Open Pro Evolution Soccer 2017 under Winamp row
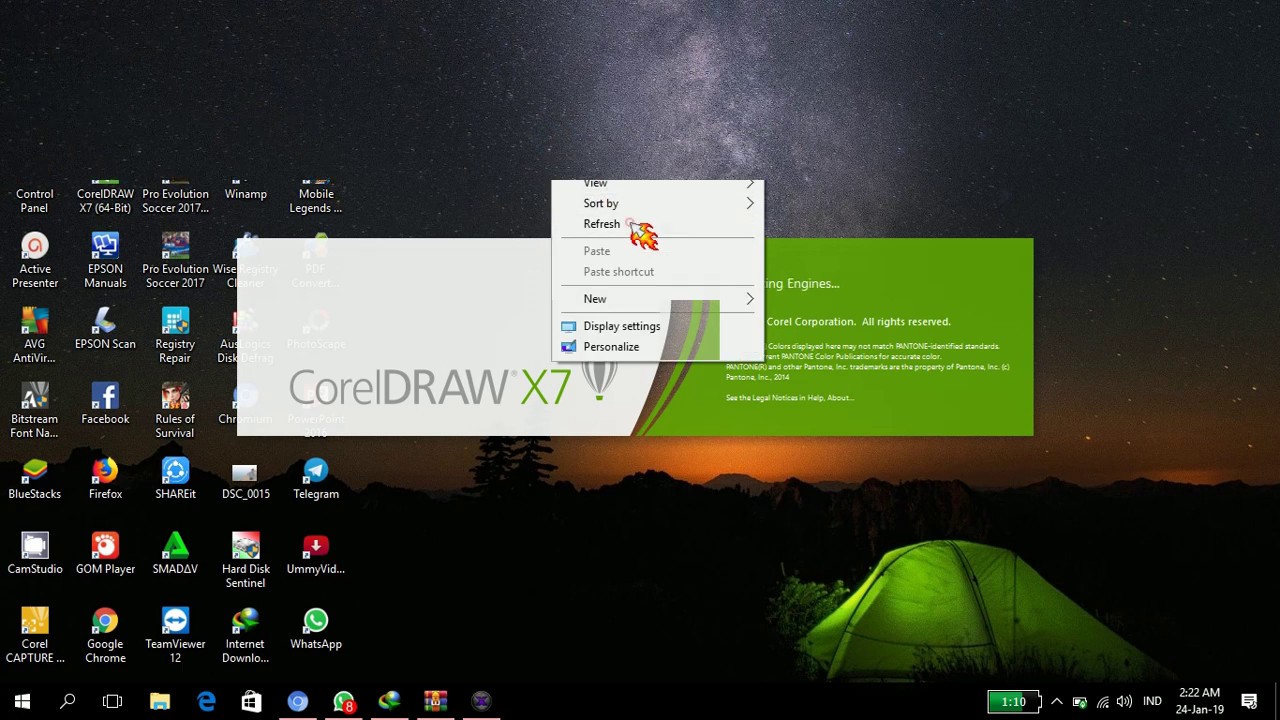Screen dimensions: 1280x720 [175, 261]
